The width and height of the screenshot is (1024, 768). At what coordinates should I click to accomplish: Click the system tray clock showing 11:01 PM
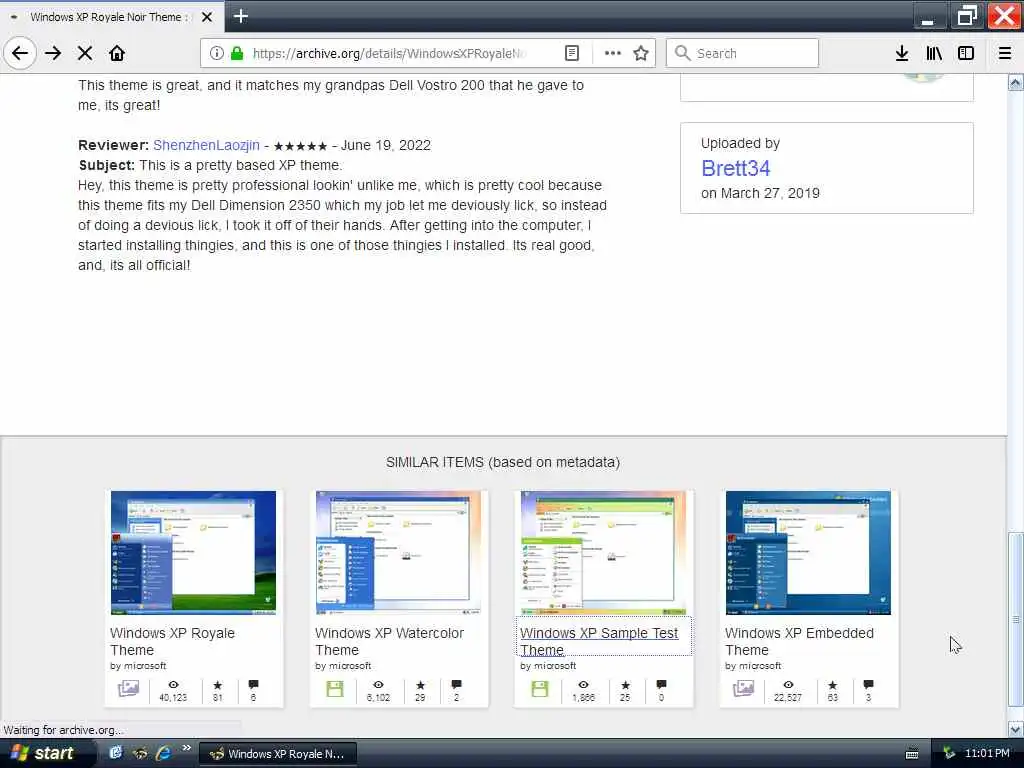[987, 753]
